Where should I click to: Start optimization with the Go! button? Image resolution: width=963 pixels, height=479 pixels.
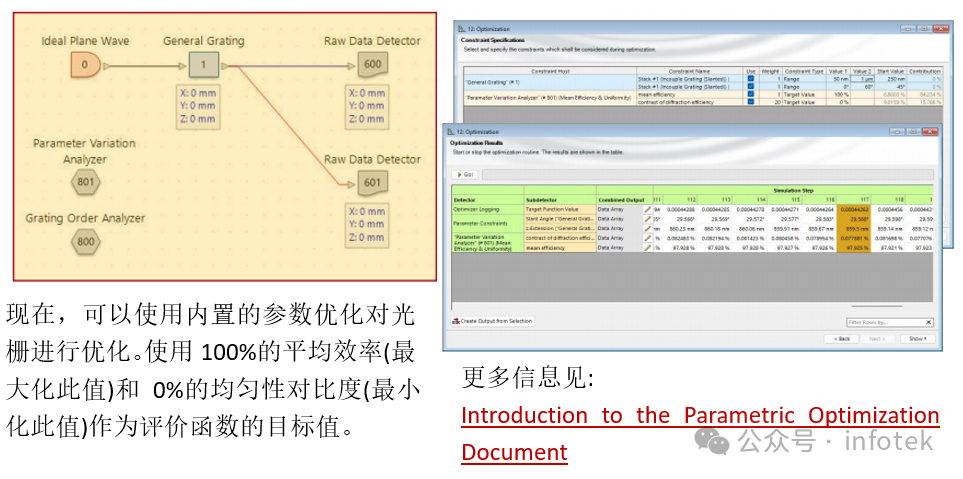pyautogui.click(x=465, y=174)
